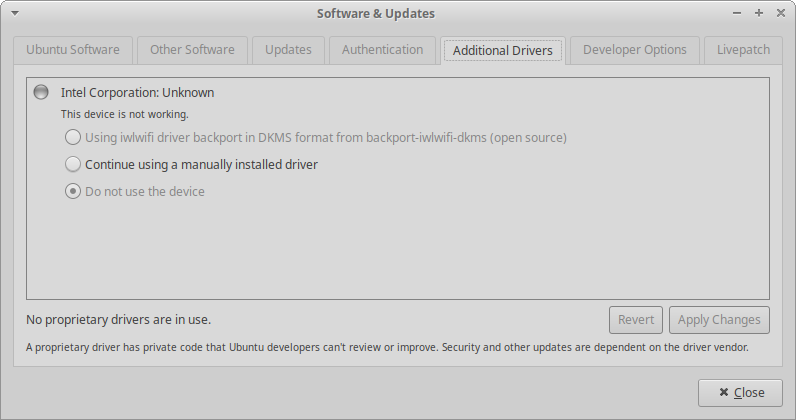The image size is (796, 420).
Task: Switch to the Ubuntu Software tab
Action: point(73,50)
